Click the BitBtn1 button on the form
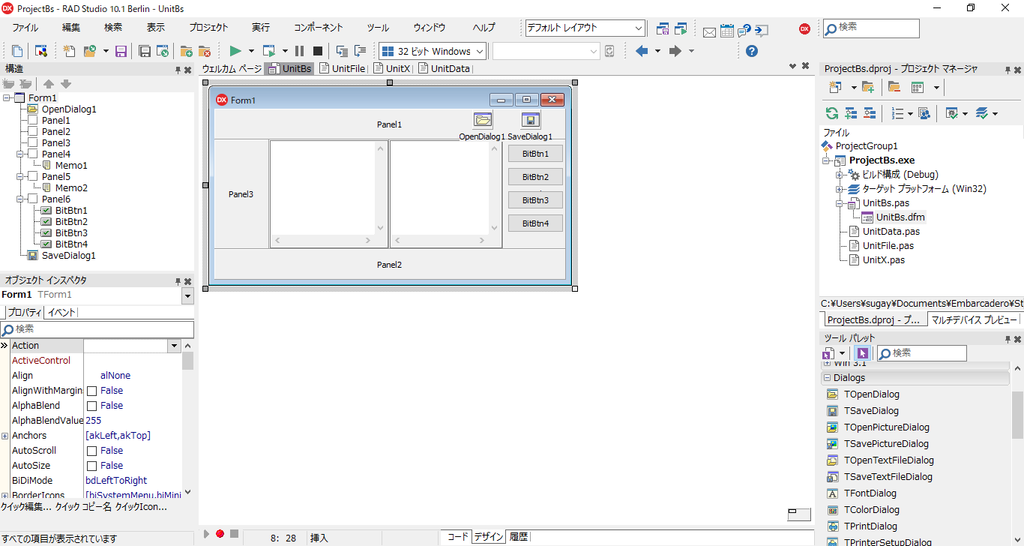This screenshot has height=546, width=1024. coord(536,154)
